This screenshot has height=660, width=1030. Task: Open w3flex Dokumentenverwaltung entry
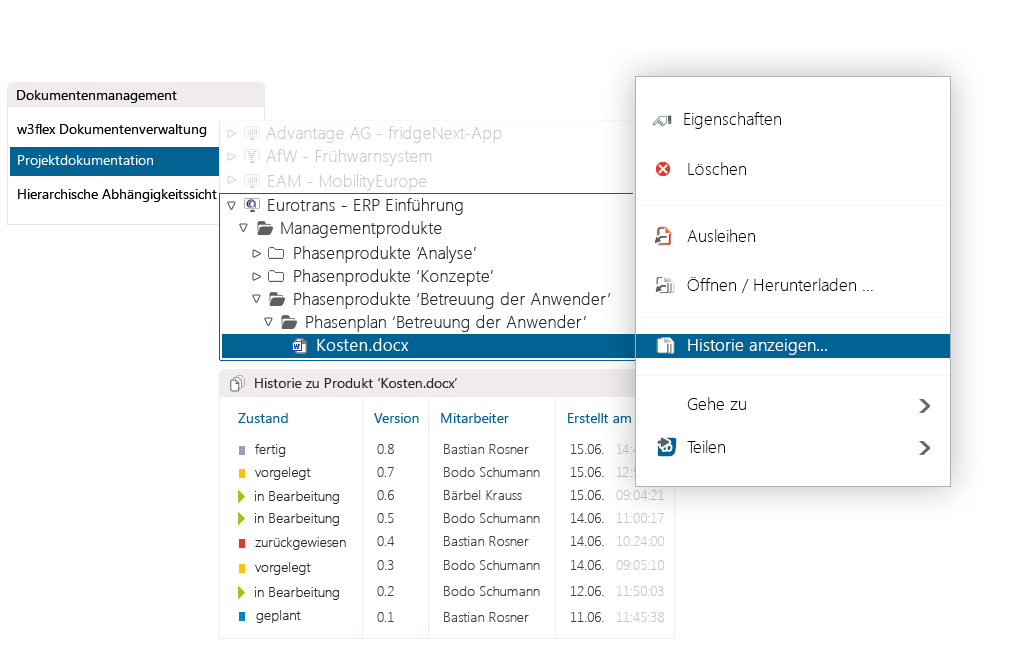tap(111, 130)
